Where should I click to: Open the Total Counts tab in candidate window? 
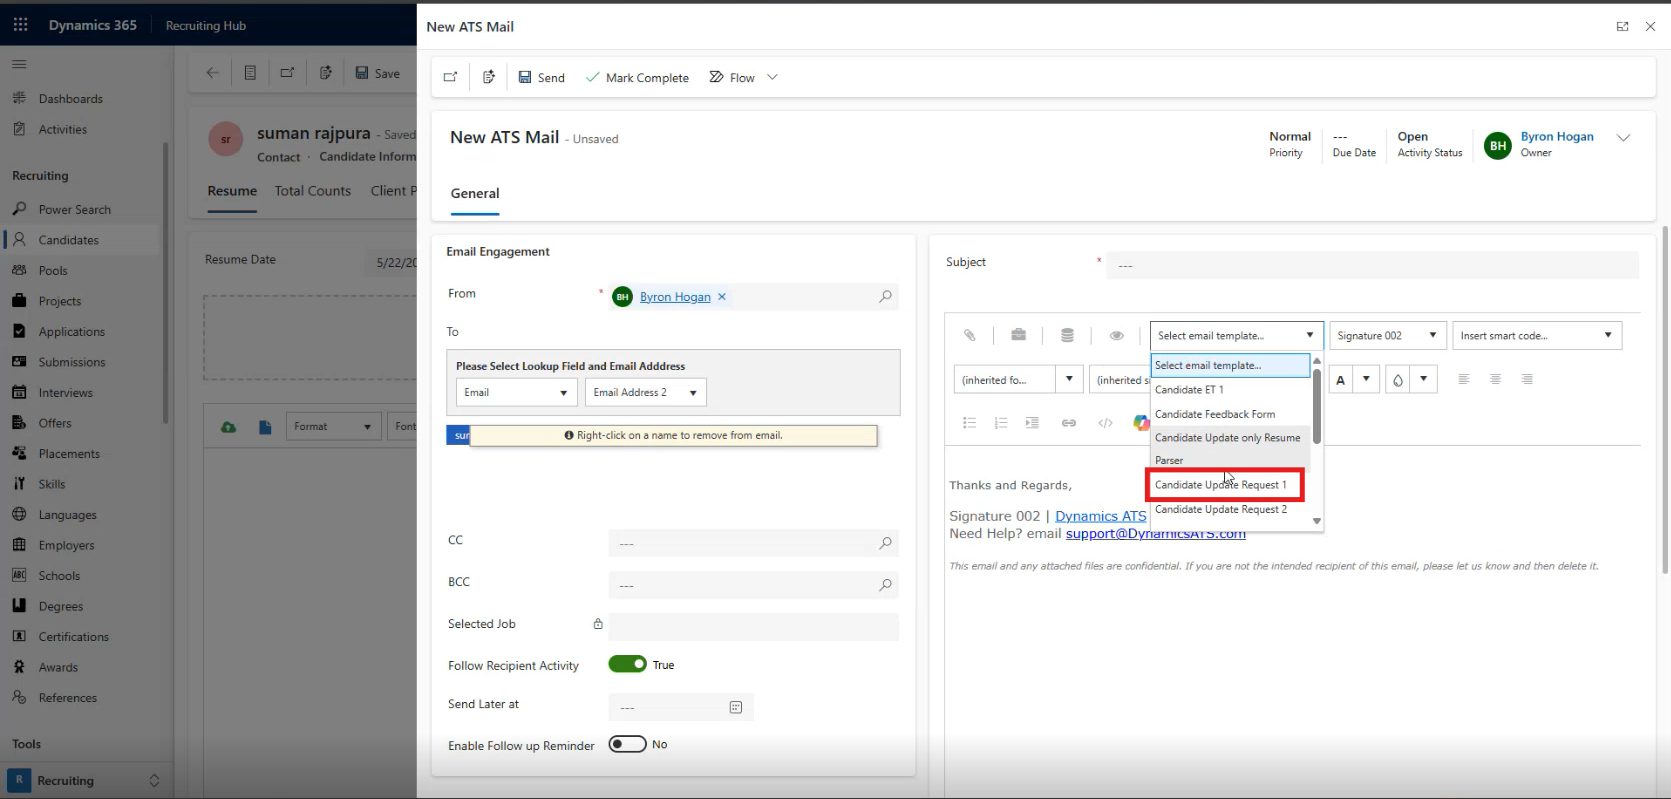tap(313, 191)
